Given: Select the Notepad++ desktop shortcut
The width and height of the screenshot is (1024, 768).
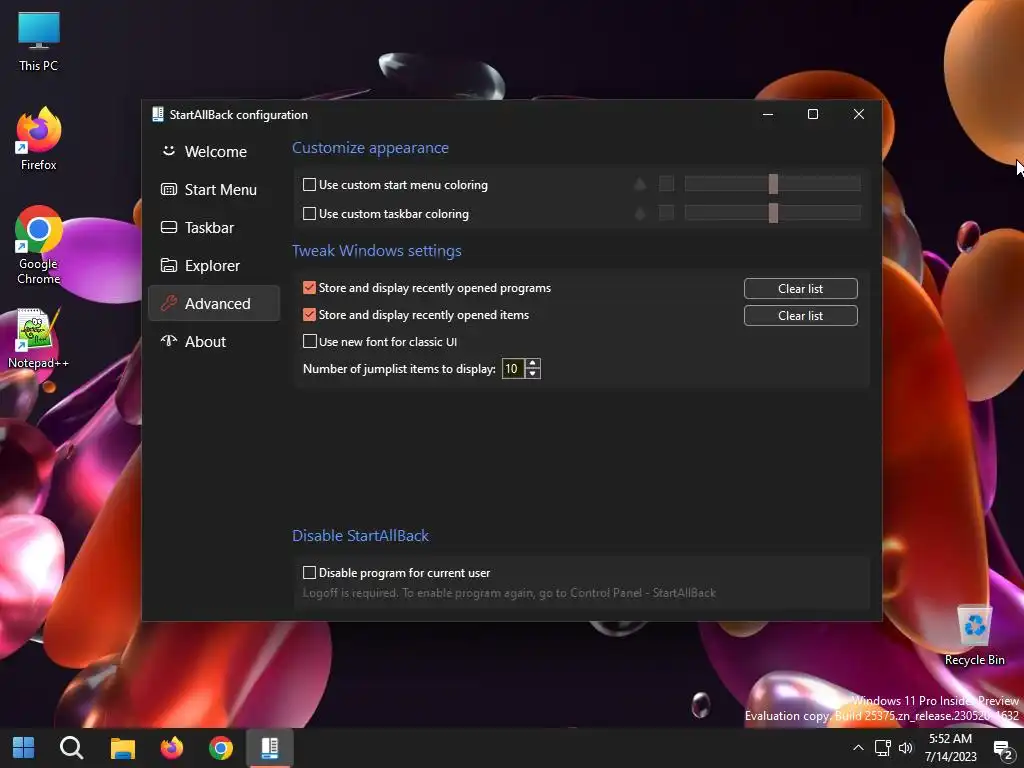Looking at the screenshot, I should [x=39, y=338].
